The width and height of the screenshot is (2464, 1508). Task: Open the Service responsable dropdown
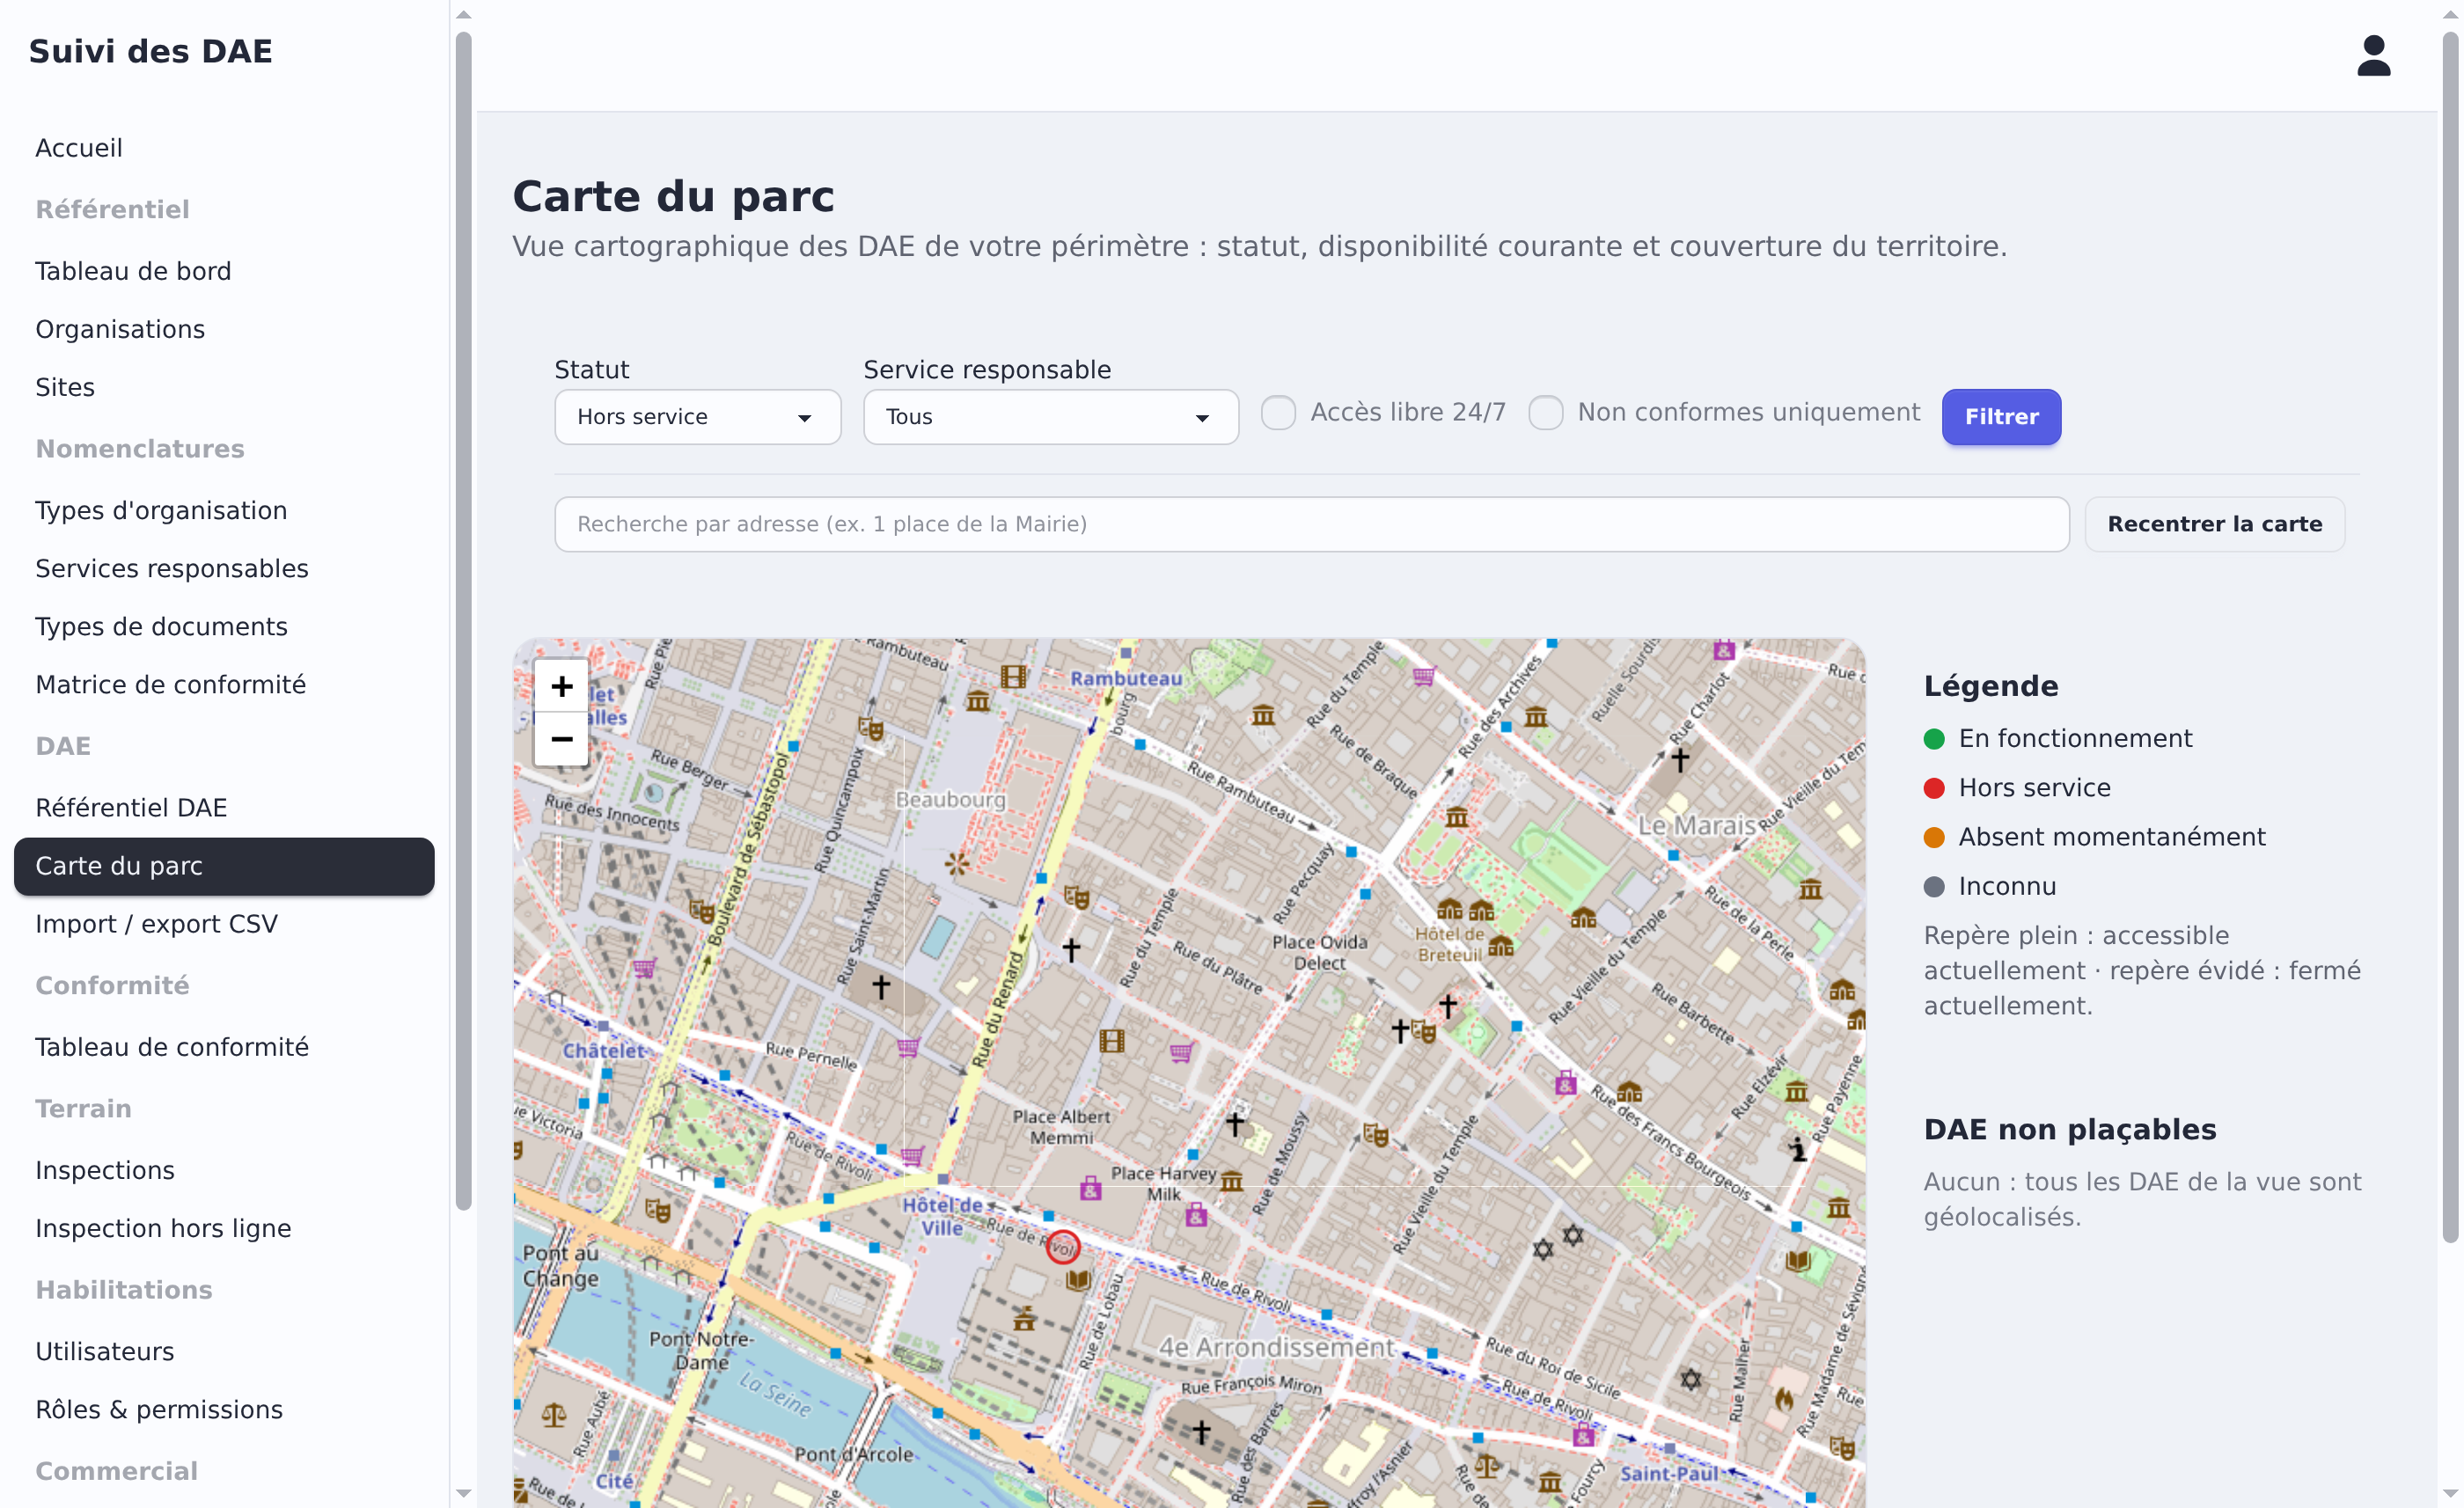pyautogui.click(x=1050, y=417)
